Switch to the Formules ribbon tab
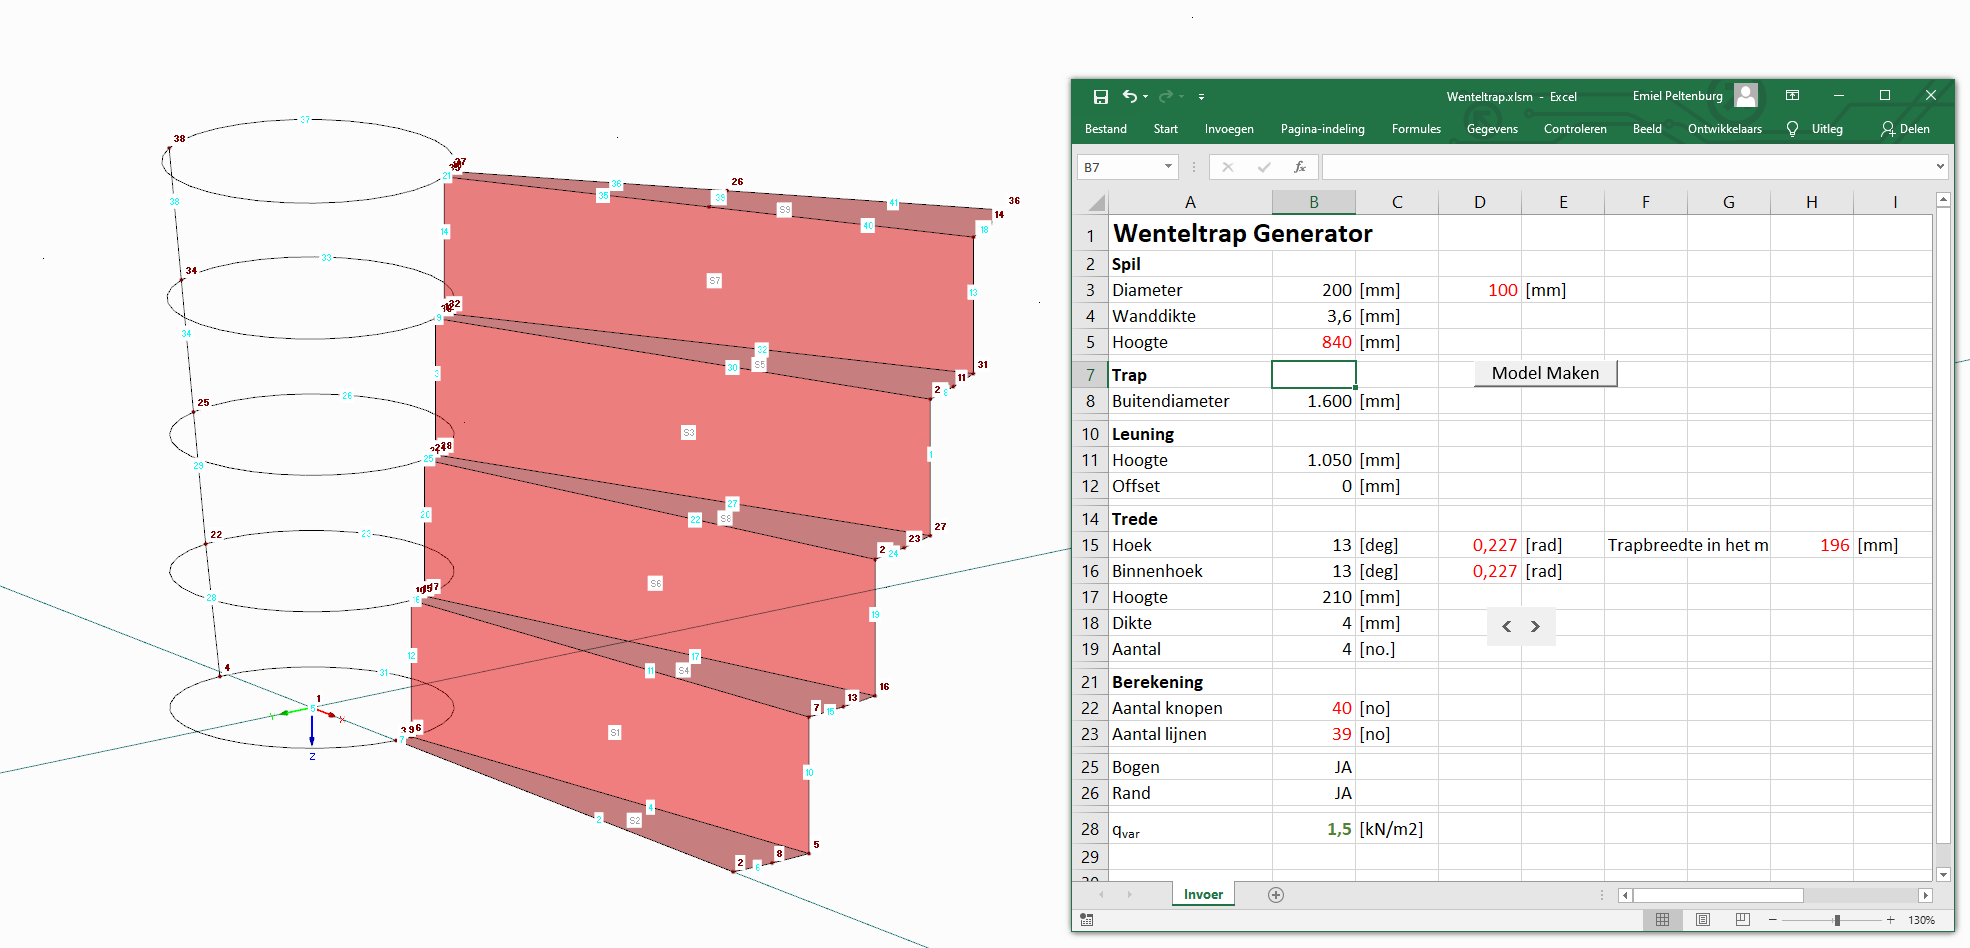Image resolution: width=1970 pixels, height=948 pixels. [1416, 129]
